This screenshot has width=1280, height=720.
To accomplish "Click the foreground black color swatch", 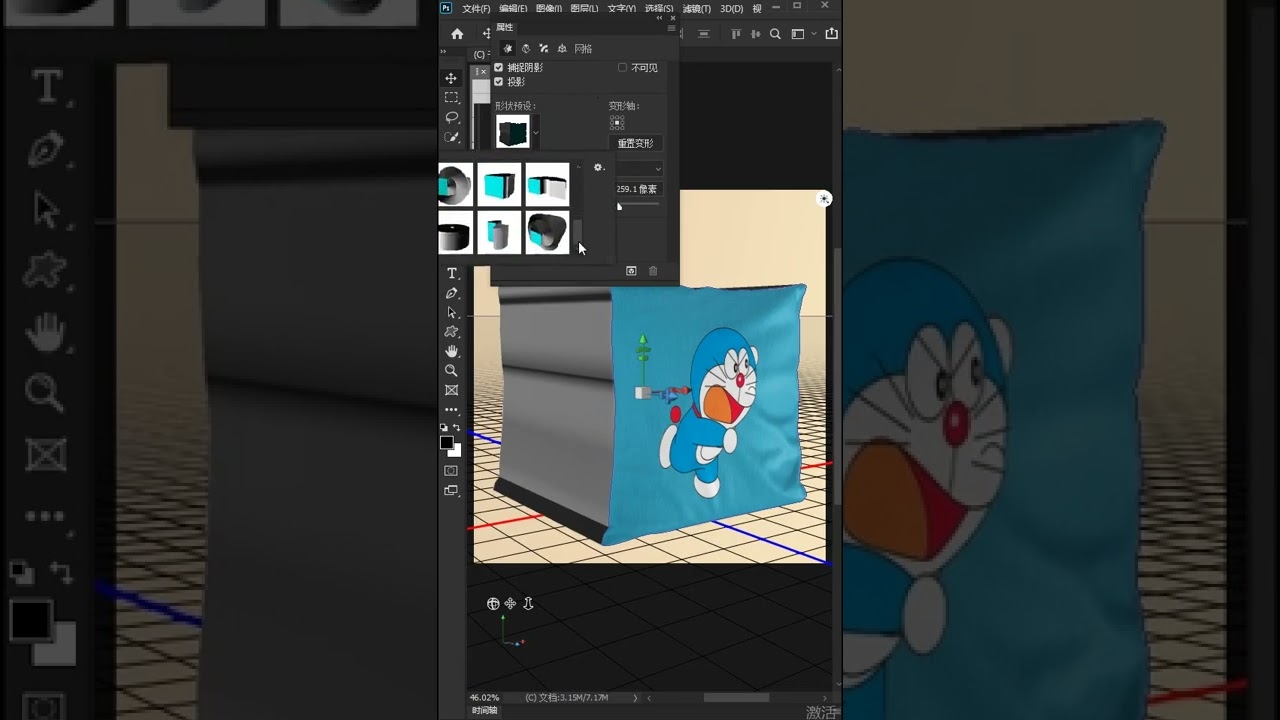I will (446, 442).
